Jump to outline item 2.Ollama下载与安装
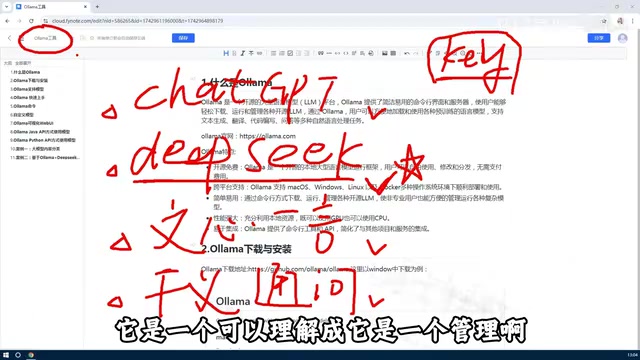Image resolution: width=640 pixels, height=360 pixels. 29,80
